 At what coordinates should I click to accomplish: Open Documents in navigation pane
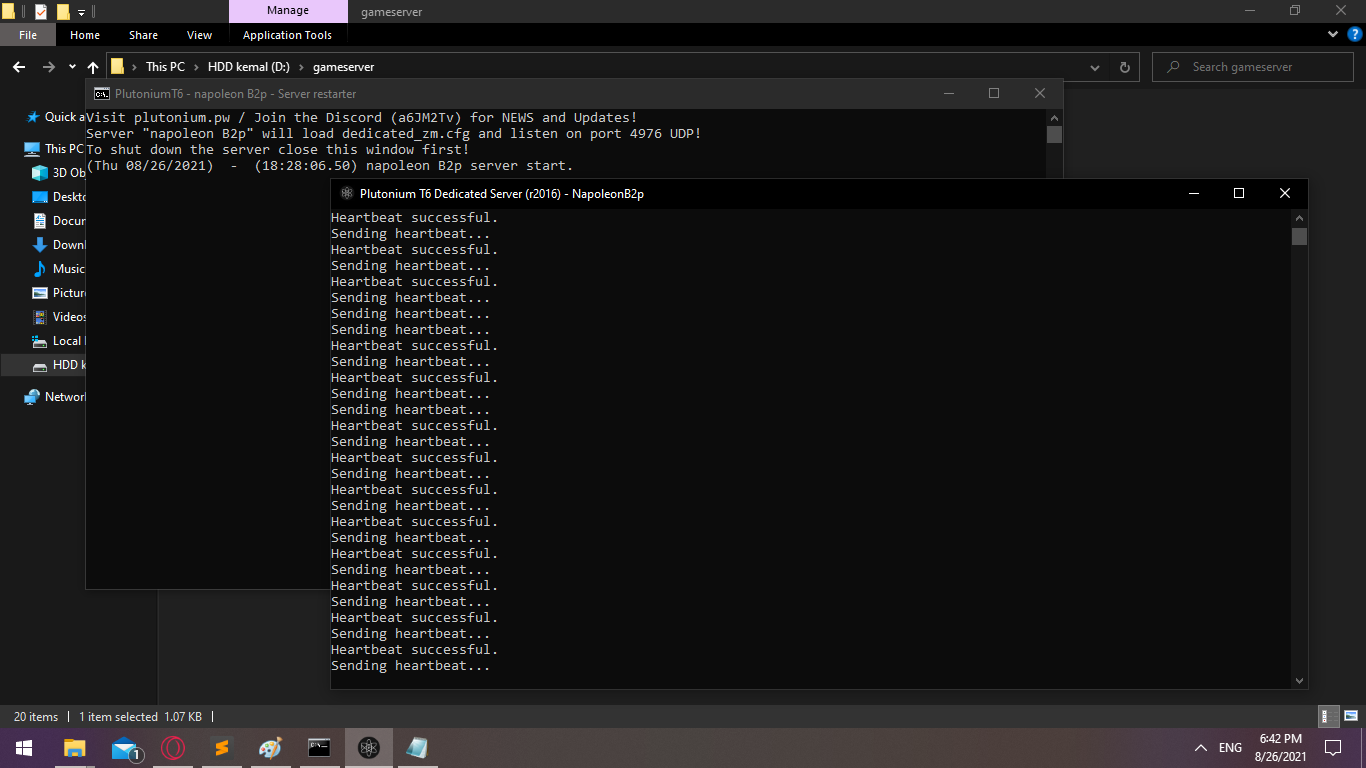pos(59,220)
